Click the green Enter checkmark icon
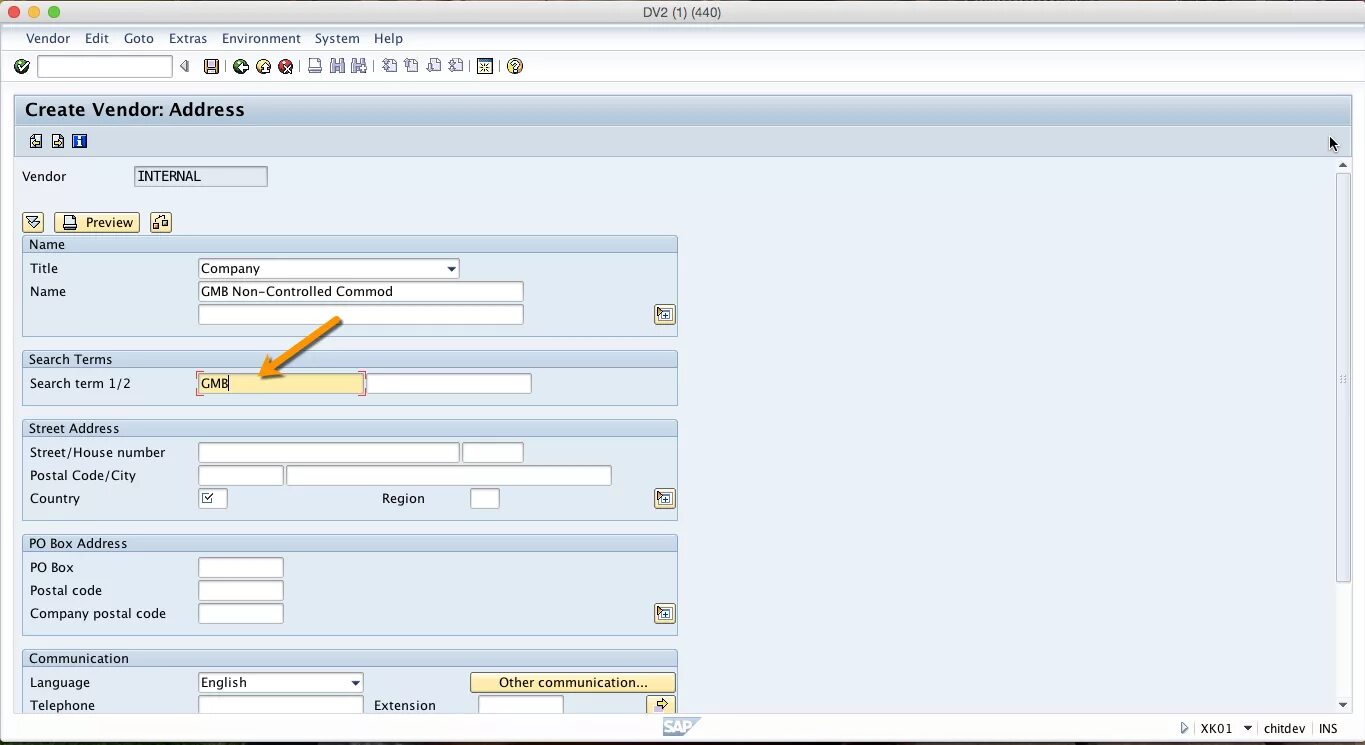 coord(22,66)
